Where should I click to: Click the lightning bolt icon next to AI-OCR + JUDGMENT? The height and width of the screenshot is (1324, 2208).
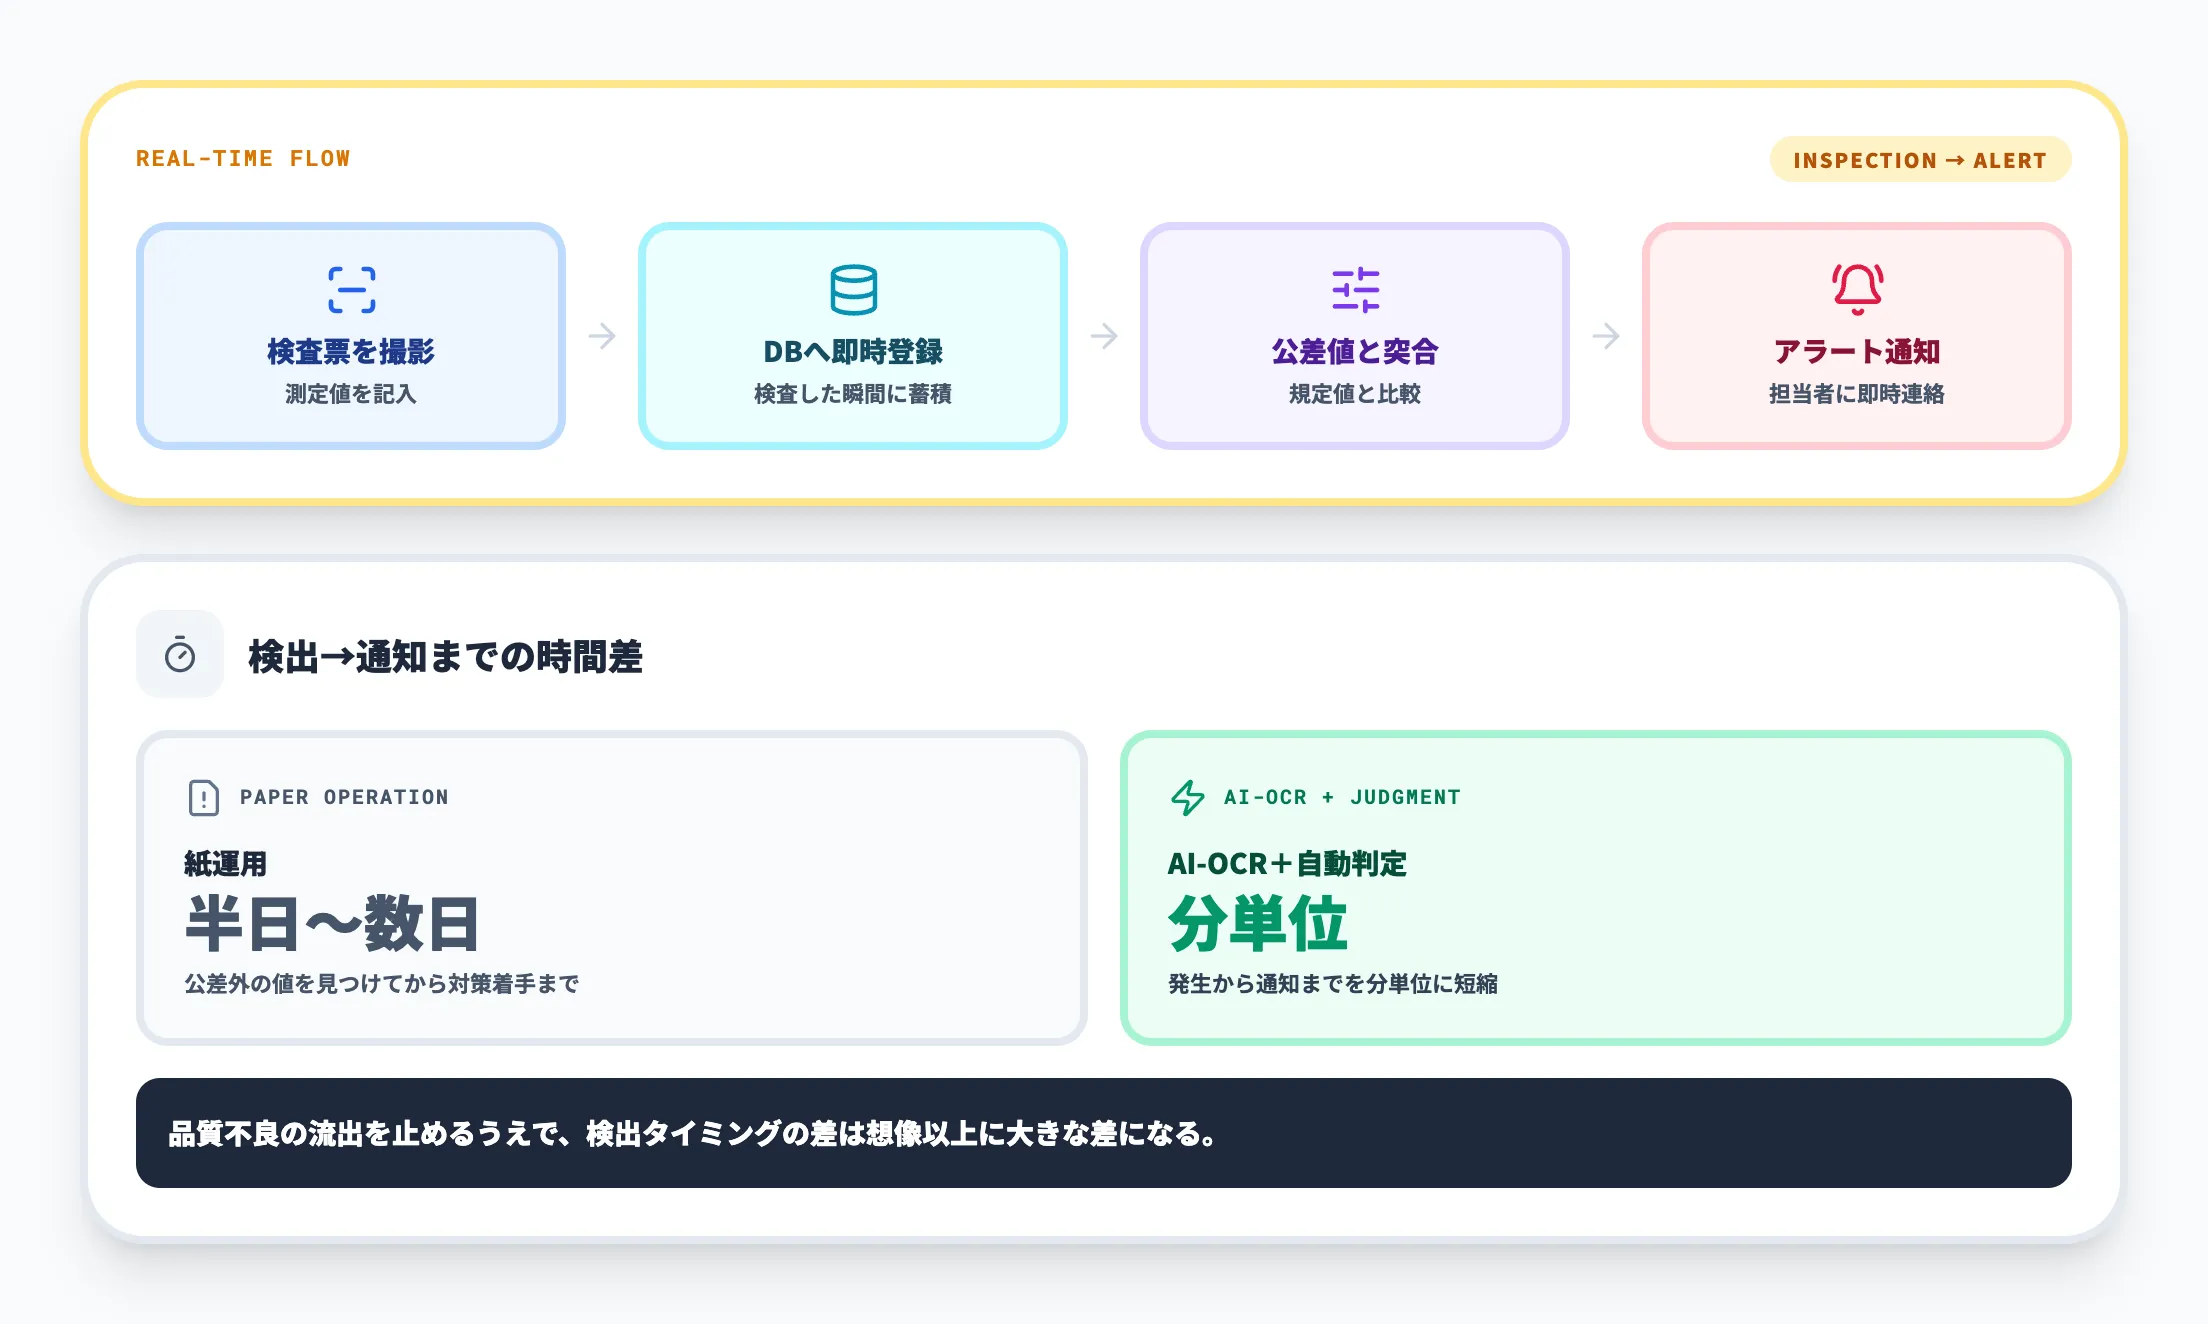coord(1190,797)
